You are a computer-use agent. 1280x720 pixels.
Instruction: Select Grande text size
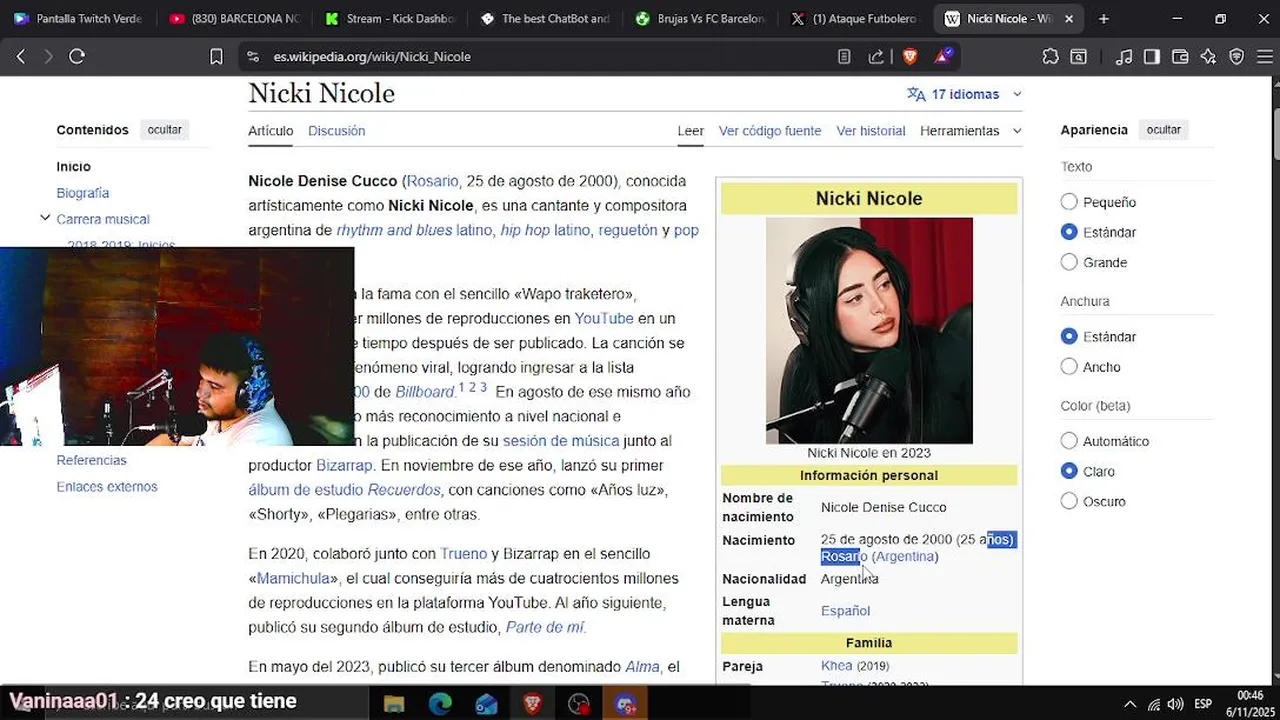coord(1069,262)
